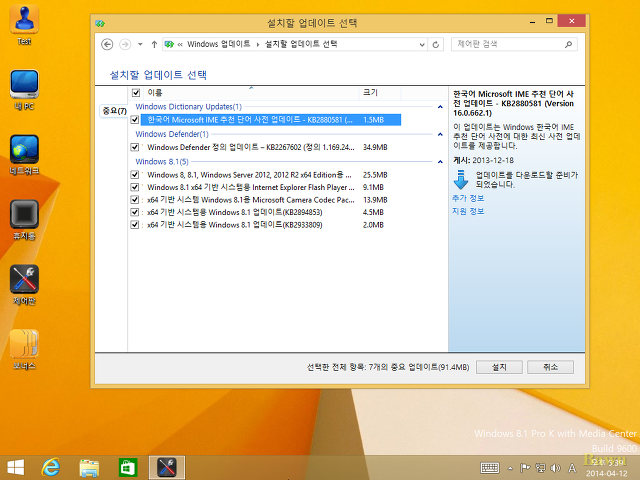Open the 휴지통 recycle bin icon
The image size is (640, 480).
tap(24, 219)
